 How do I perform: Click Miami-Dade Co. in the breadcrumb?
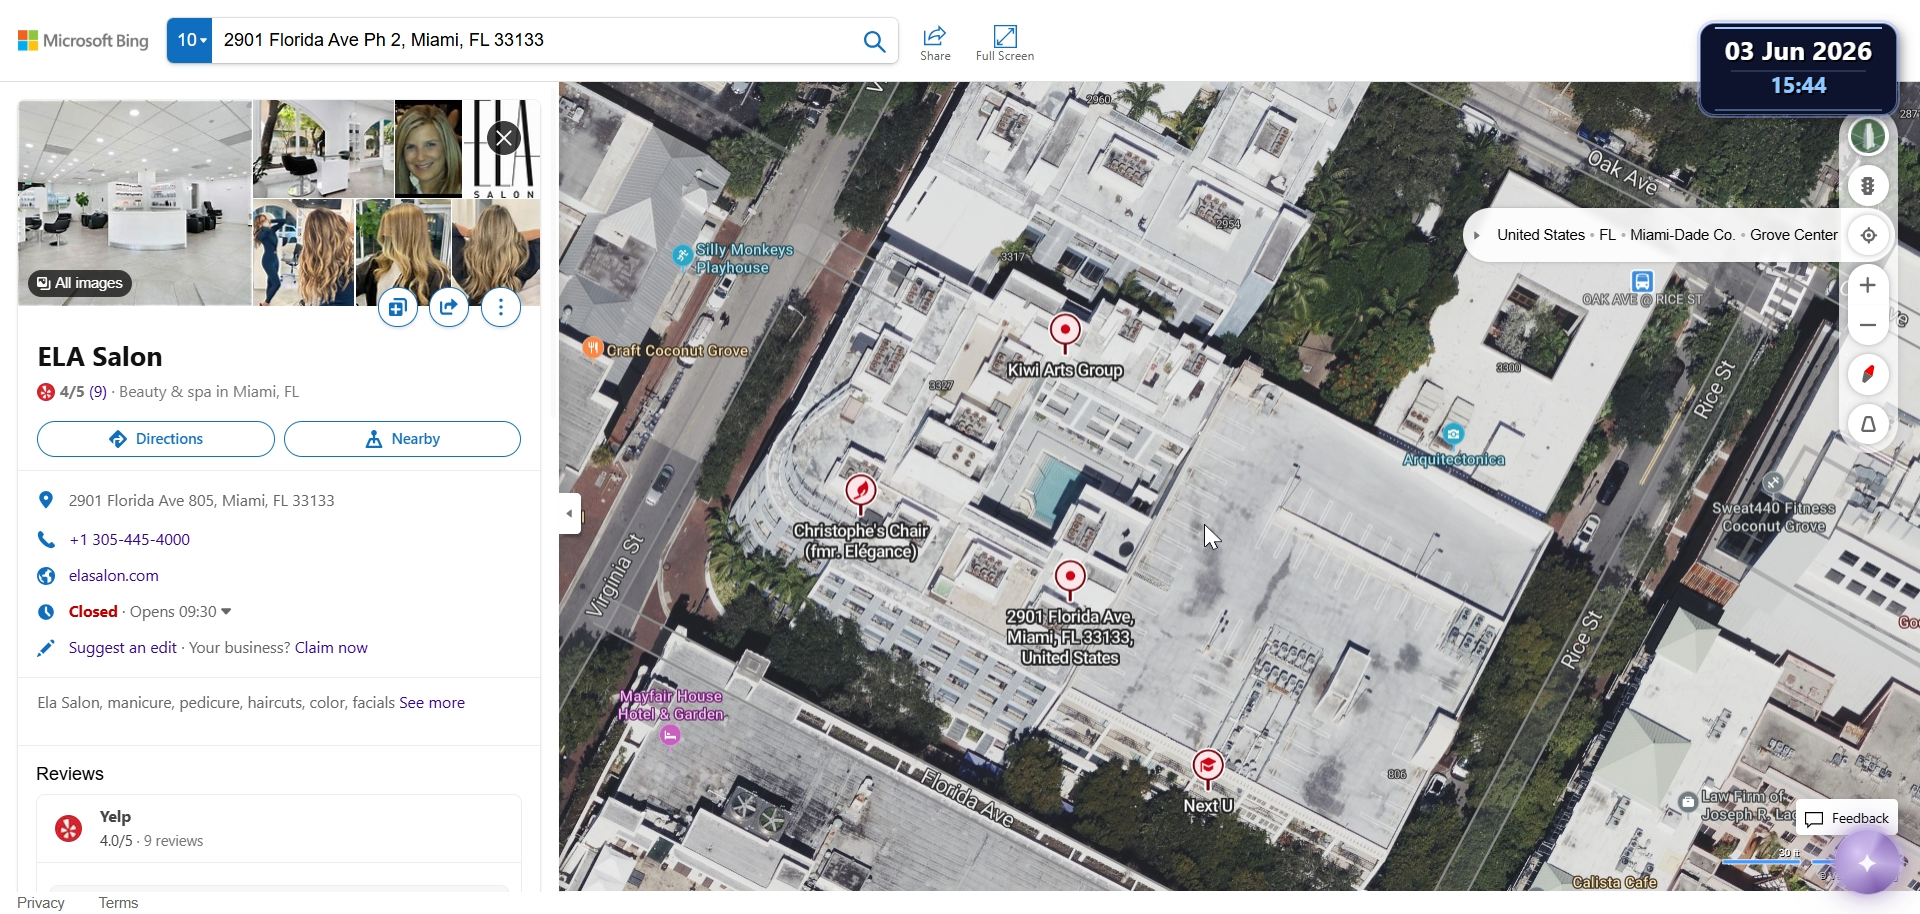pyautogui.click(x=1682, y=235)
